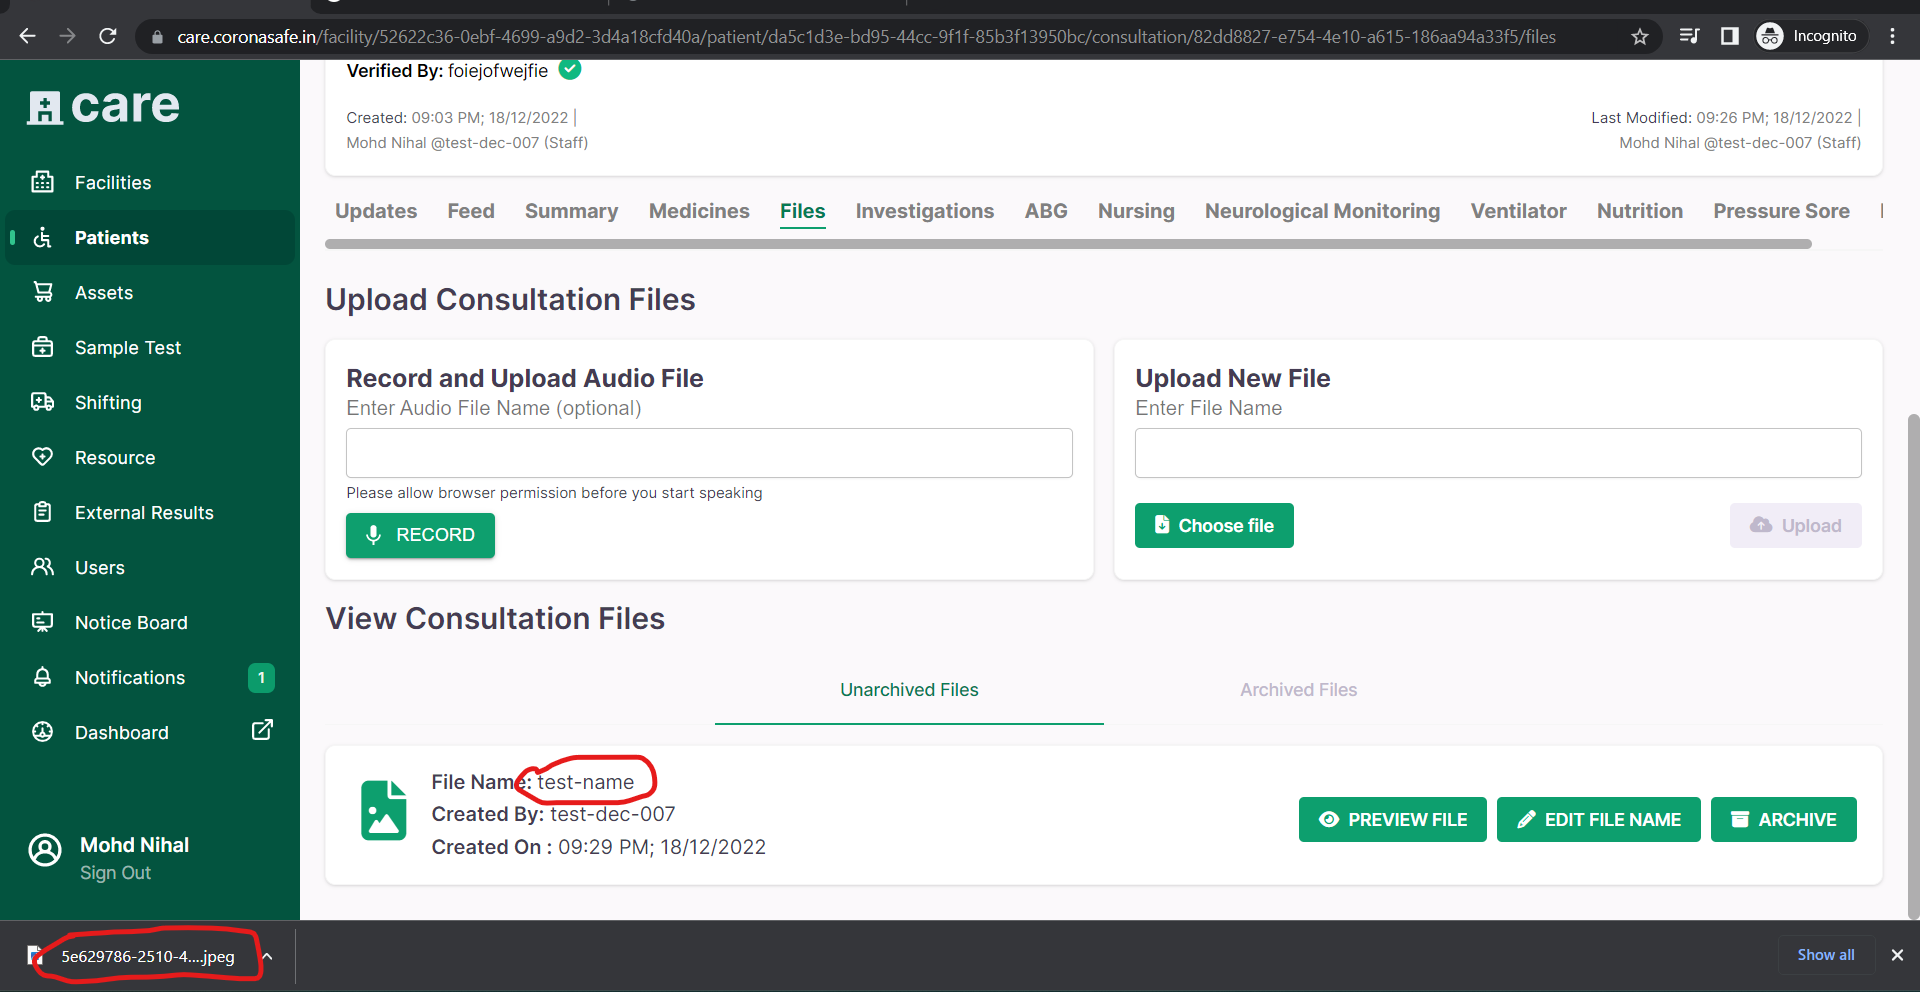Open the Investigations tab
The image size is (1920, 992).
pyautogui.click(x=924, y=211)
